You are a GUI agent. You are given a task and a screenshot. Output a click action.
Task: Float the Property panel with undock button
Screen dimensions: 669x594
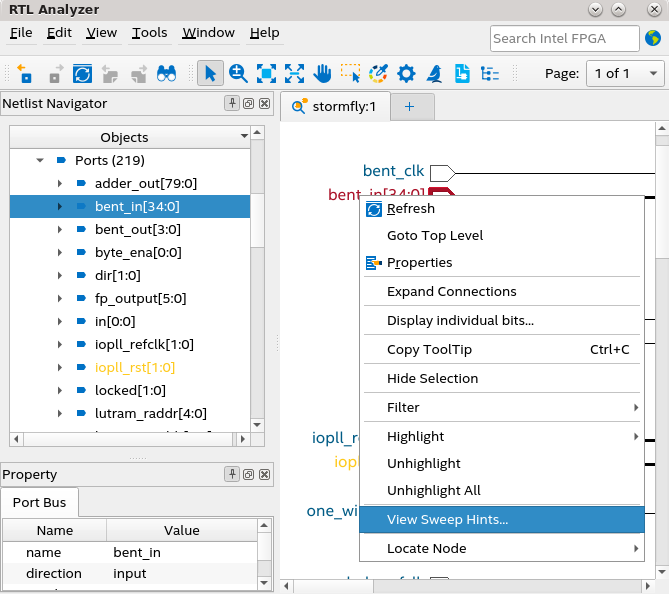coord(248,474)
